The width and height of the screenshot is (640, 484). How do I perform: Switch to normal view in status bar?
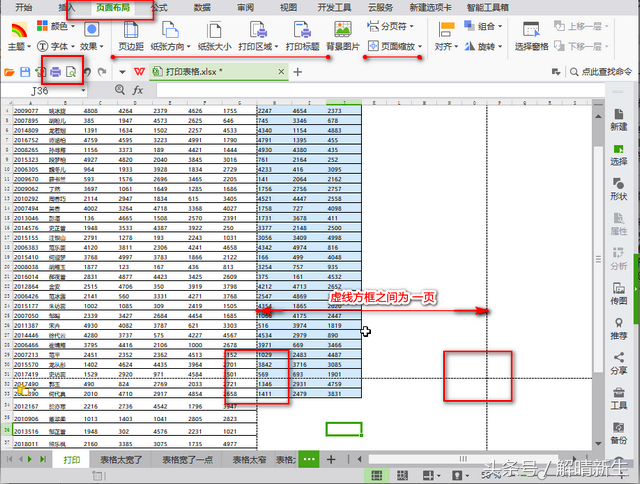point(377,475)
